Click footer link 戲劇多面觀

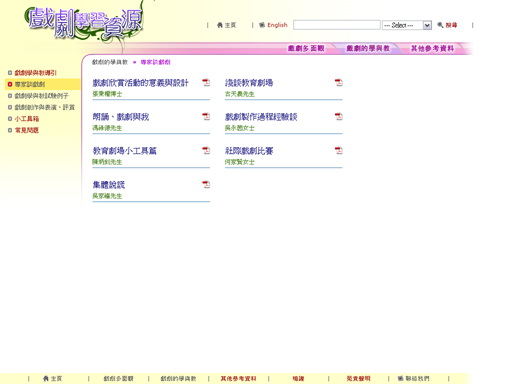pos(118,378)
